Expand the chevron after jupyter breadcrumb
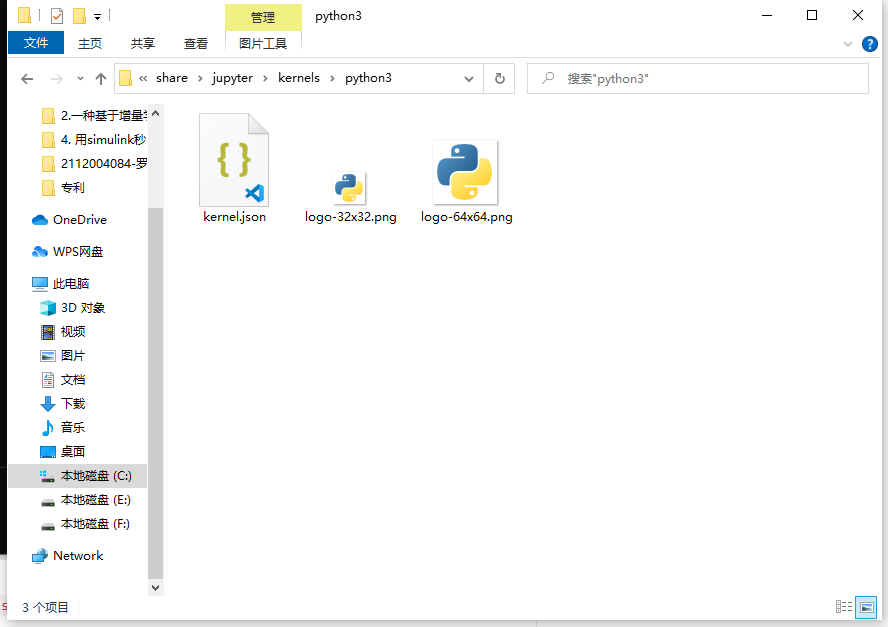 coord(265,79)
